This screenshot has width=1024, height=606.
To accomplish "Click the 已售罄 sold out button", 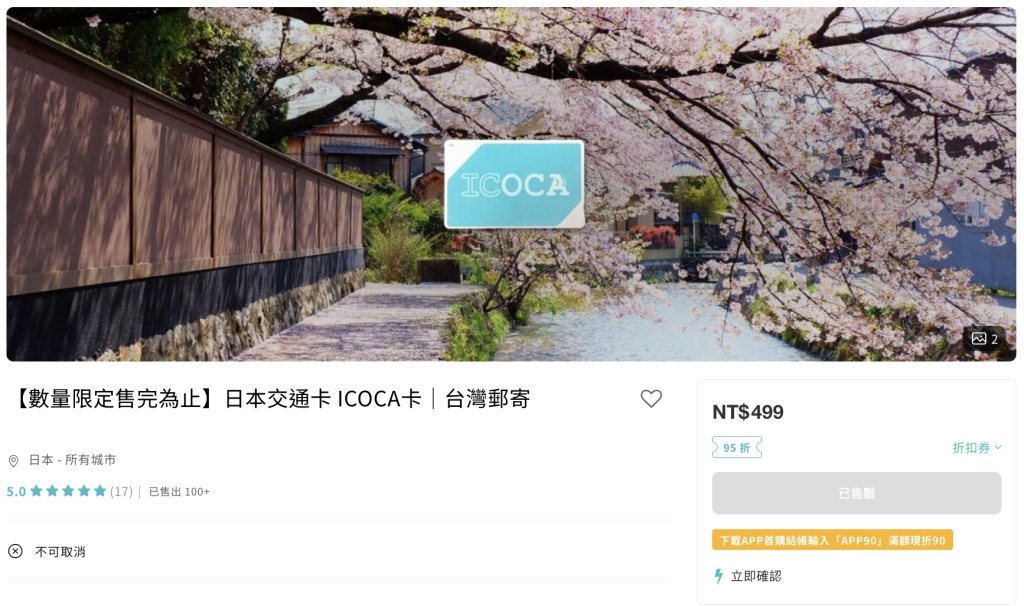I will pyautogui.click(x=856, y=493).
